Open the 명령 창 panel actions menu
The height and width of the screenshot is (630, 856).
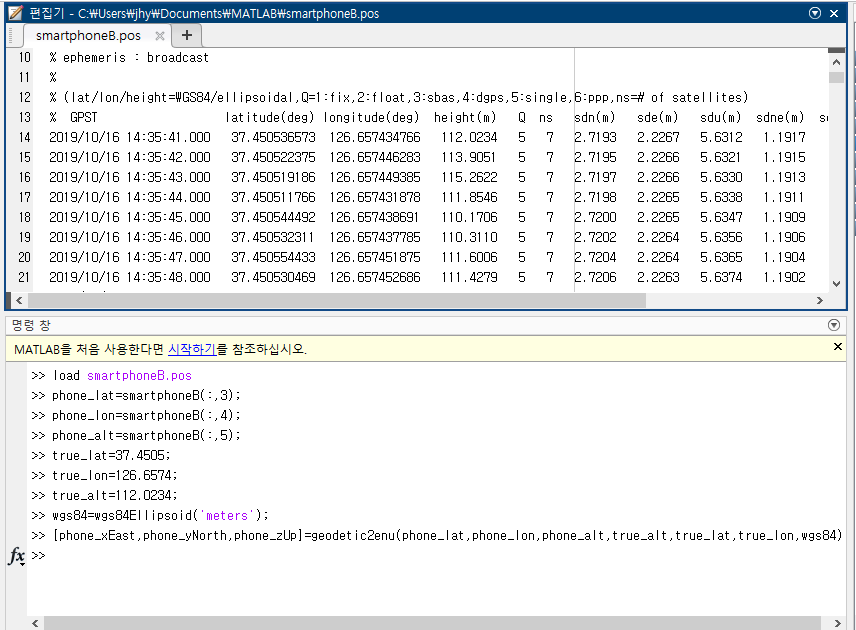point(834,324)
